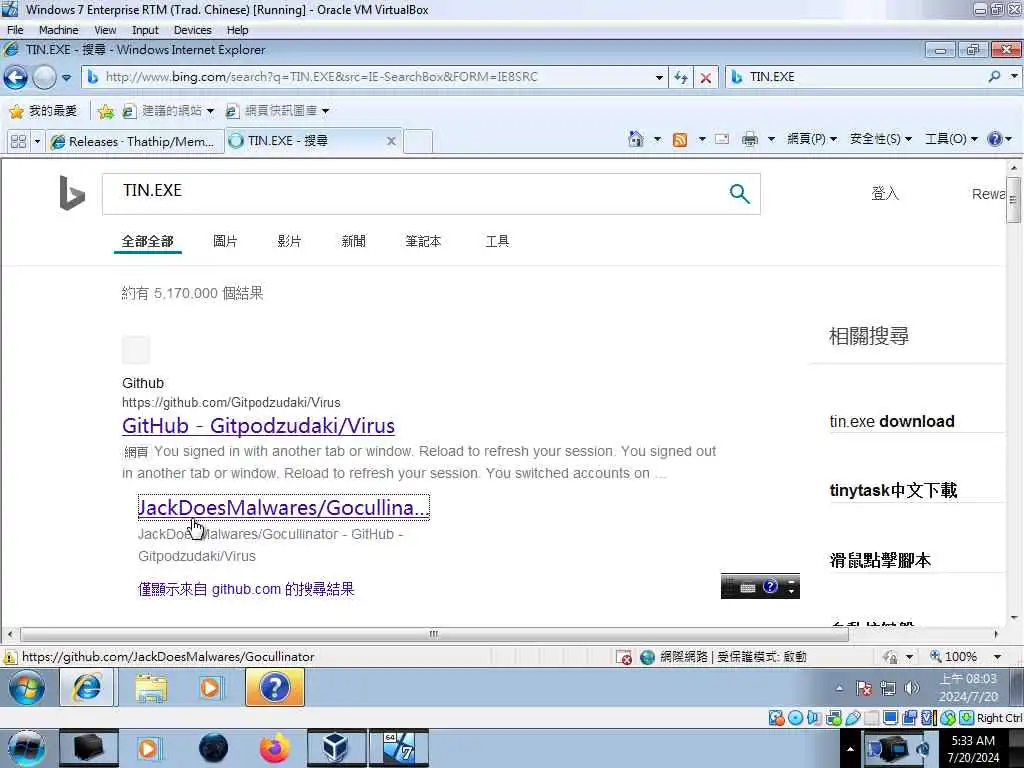Viewport: 1024px width, 768px height.
Task: Click the RSS feeds icon
Action: coord(680,139)
